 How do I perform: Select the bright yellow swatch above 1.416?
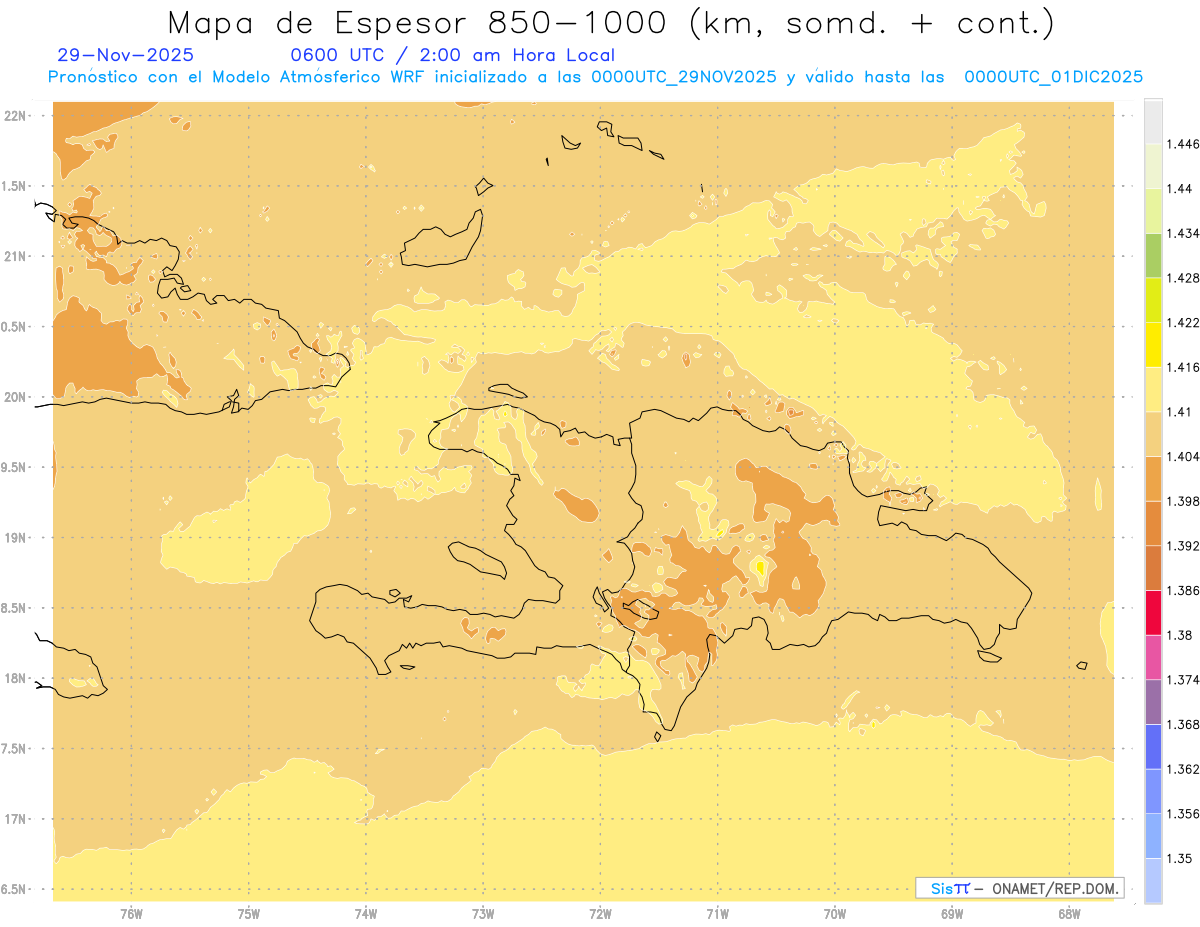pos(1153,344)
